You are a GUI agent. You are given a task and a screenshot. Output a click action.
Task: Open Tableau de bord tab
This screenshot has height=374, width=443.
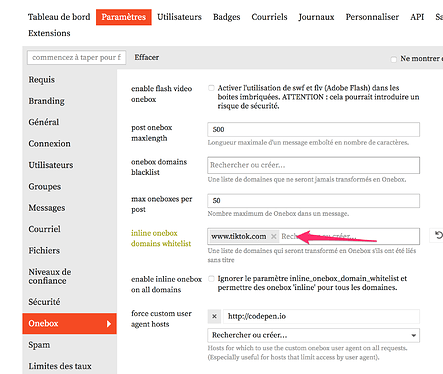click(x=59, y=17)
